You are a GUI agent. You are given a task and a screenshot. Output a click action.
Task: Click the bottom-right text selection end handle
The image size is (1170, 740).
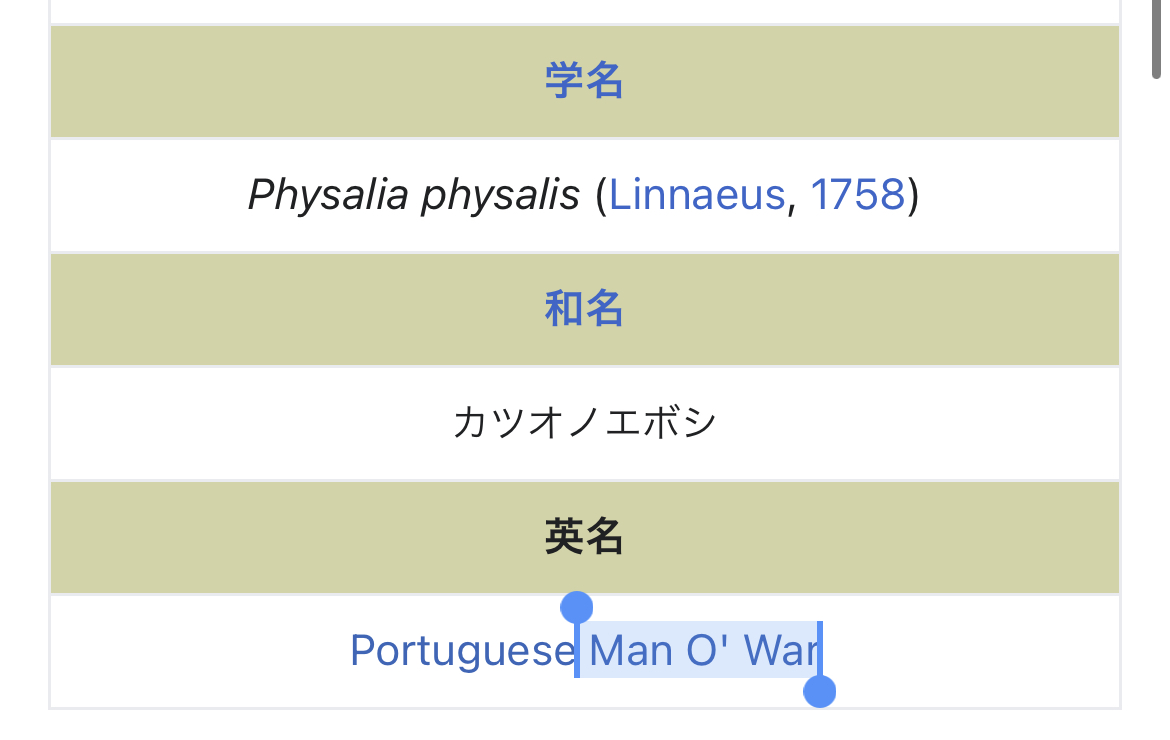click(x=820, y=691)
